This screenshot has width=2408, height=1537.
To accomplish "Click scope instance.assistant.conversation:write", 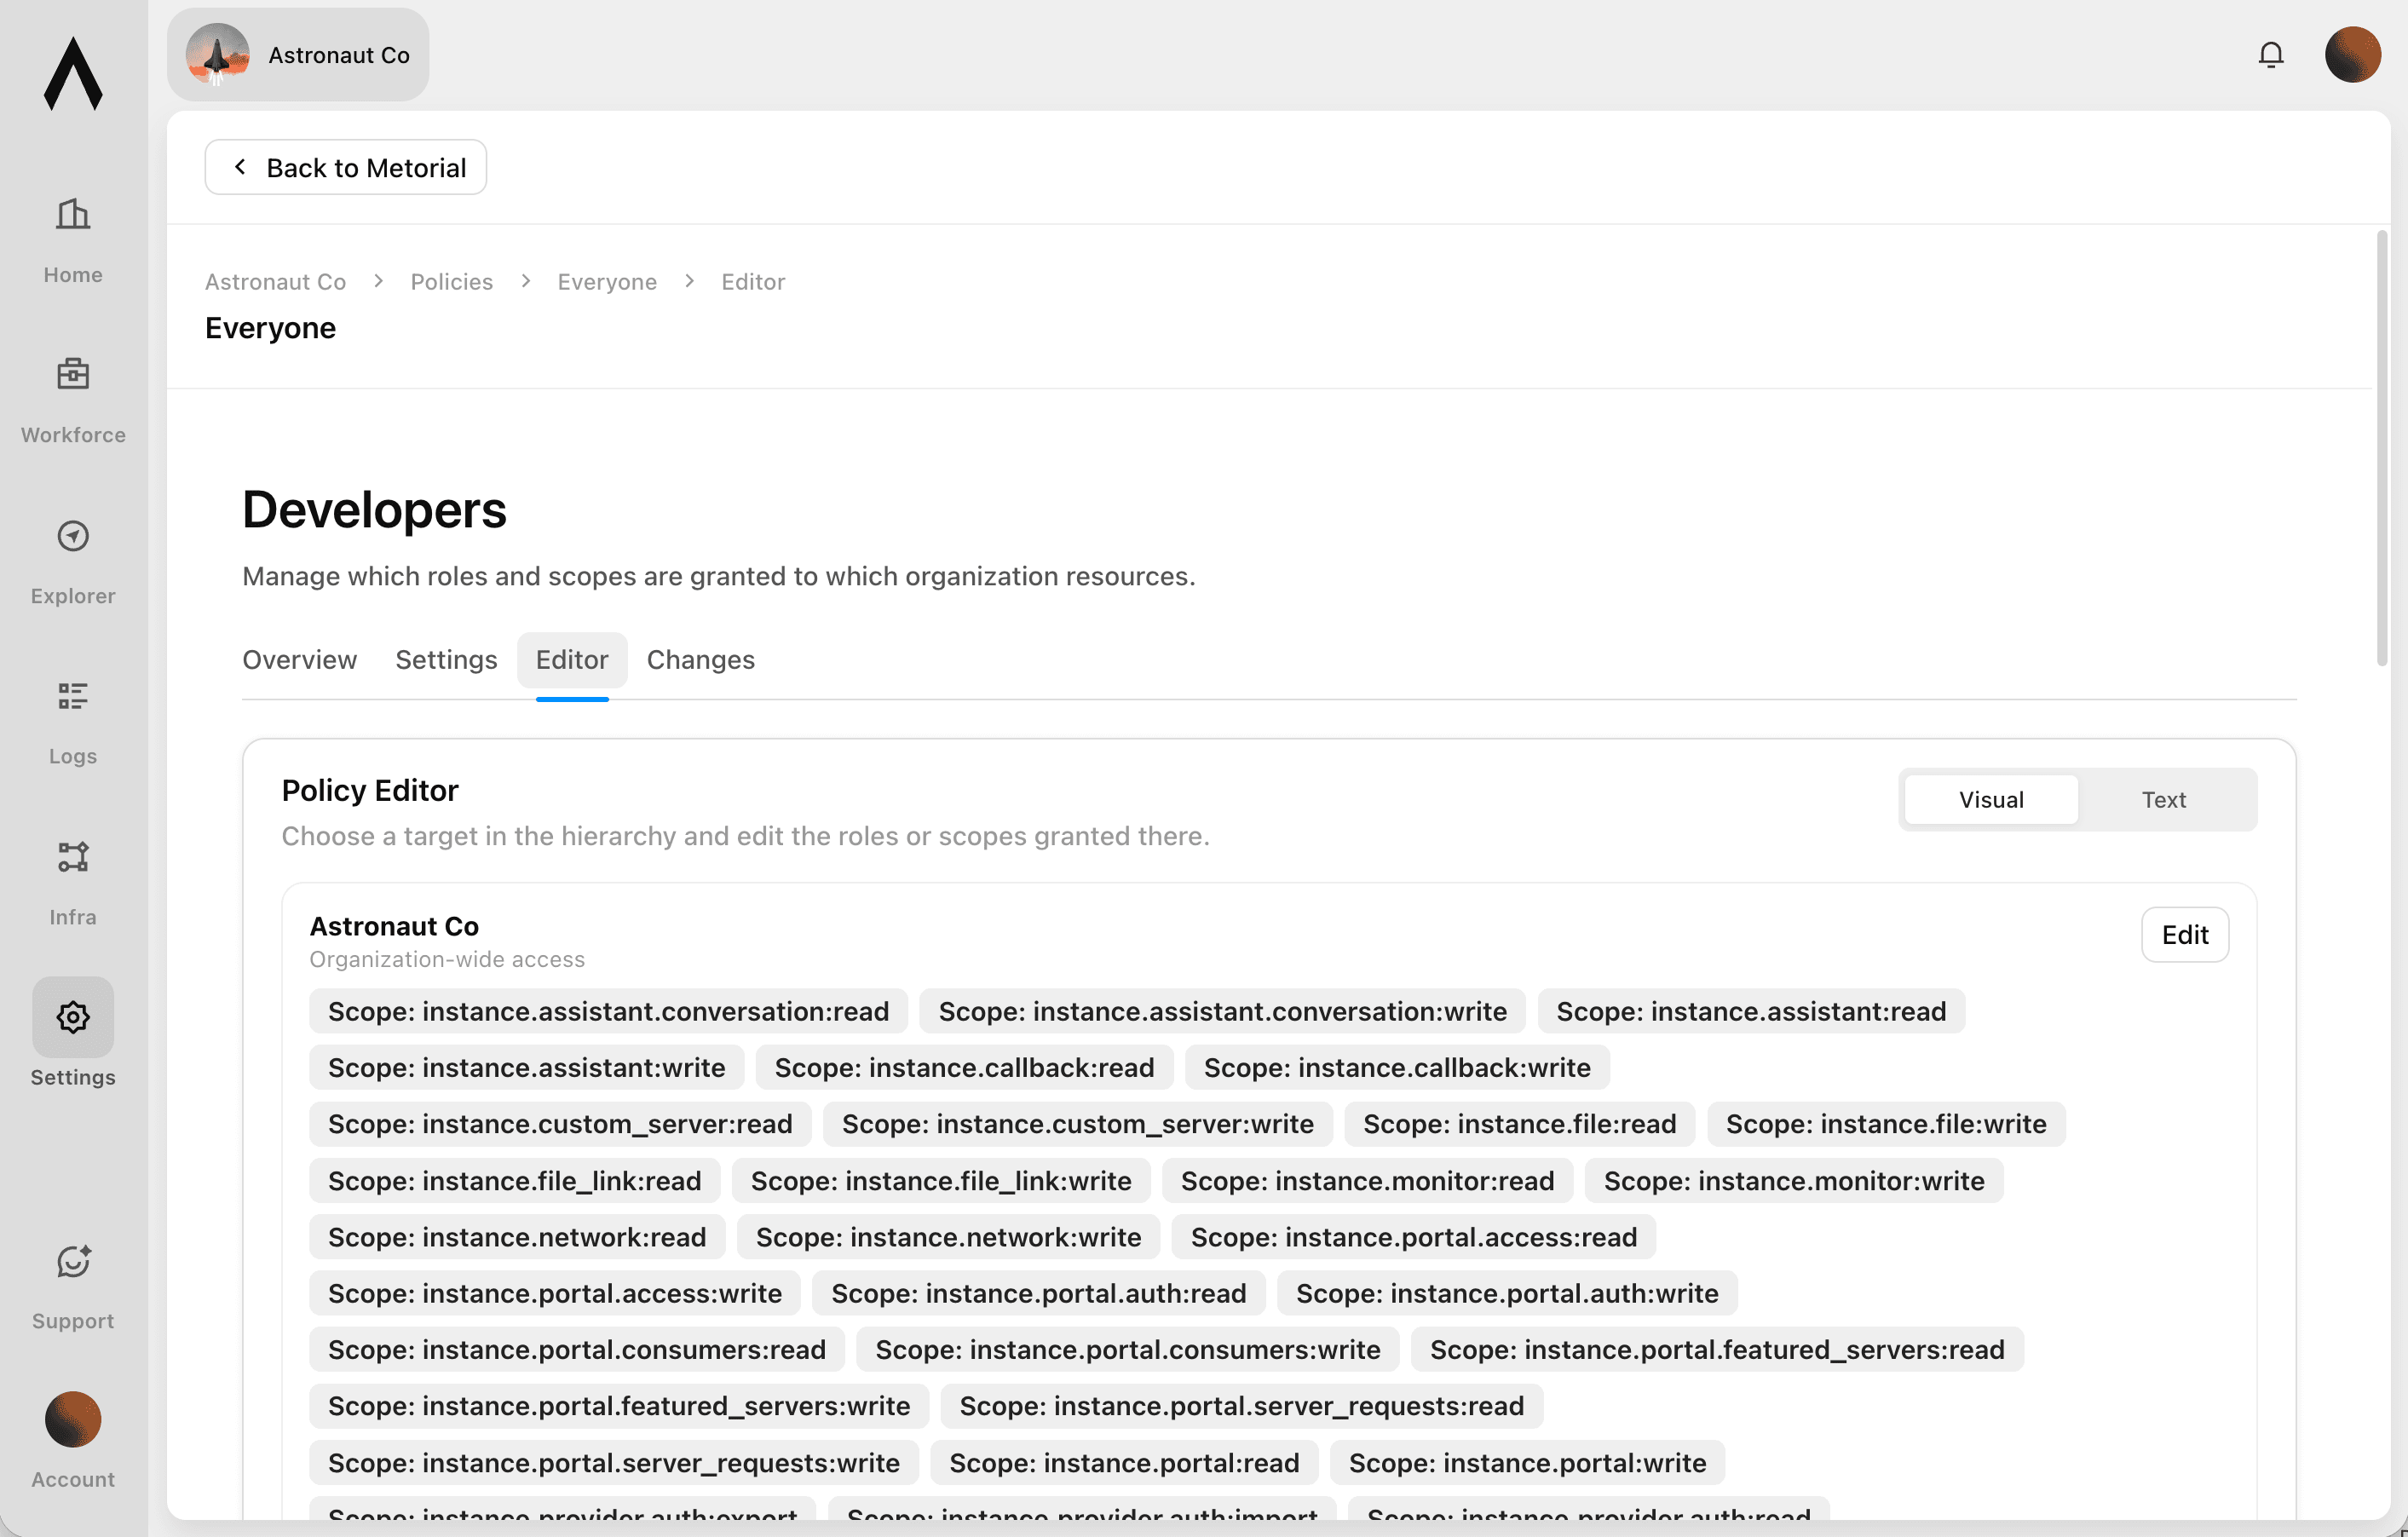I will 1222,1011.
